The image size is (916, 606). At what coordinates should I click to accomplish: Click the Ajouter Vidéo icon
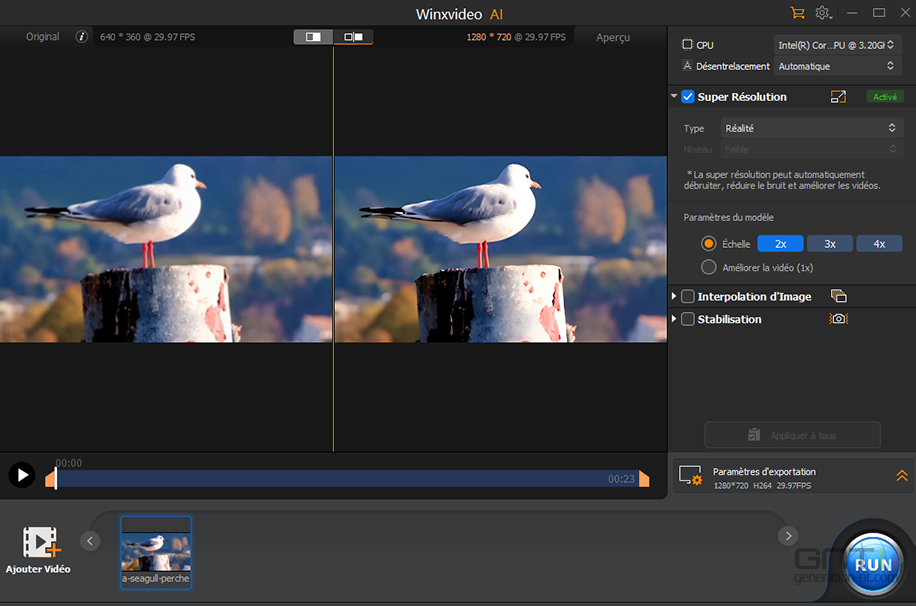[41, 542]
